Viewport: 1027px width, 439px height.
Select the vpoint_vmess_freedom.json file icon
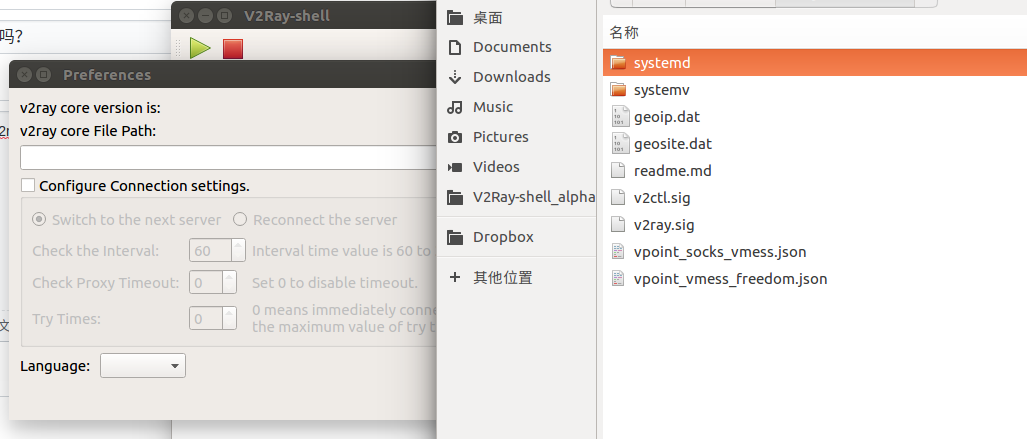[618, 278]
